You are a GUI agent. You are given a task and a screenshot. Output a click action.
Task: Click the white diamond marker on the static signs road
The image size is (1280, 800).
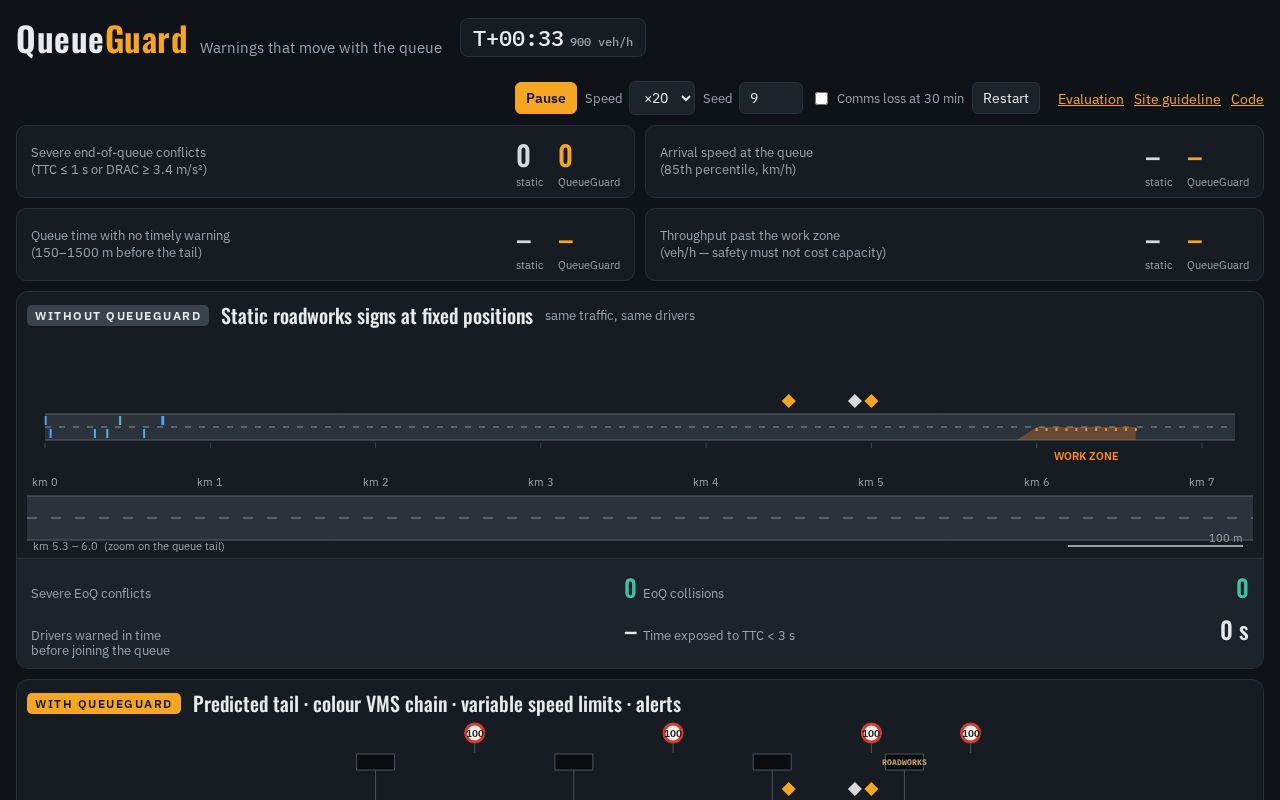tap(855, 401)
